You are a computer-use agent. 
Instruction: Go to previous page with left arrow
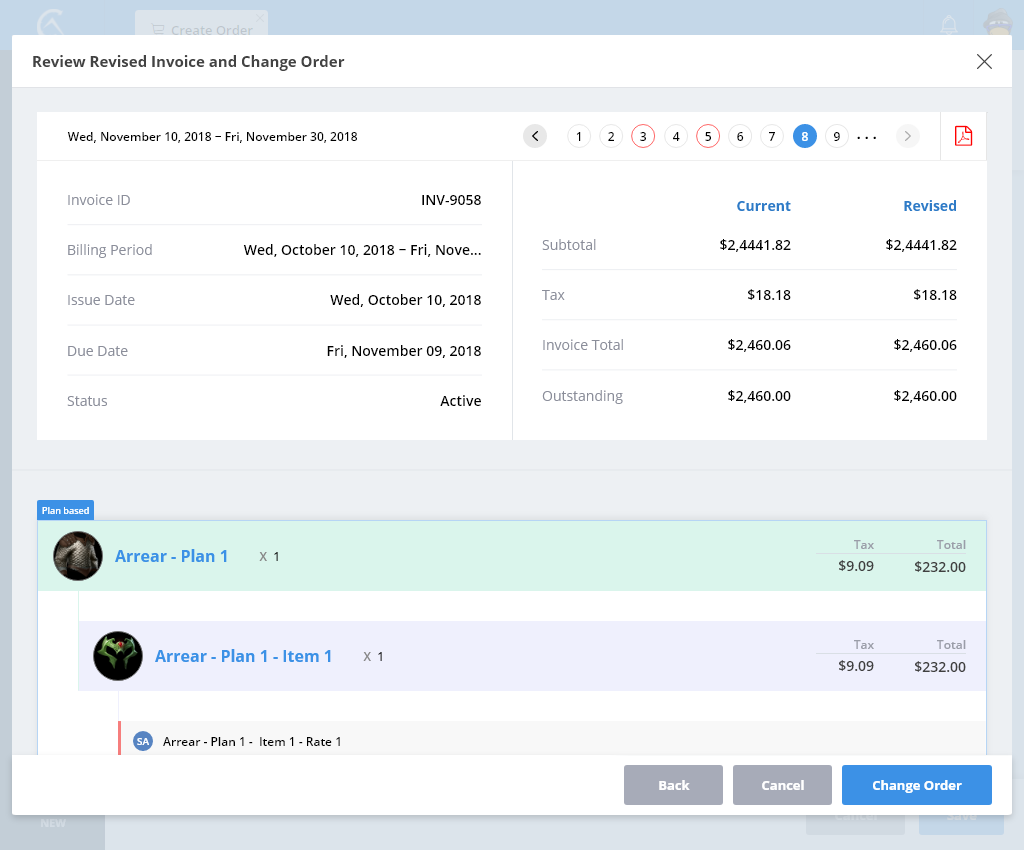[x=535, y=136]
